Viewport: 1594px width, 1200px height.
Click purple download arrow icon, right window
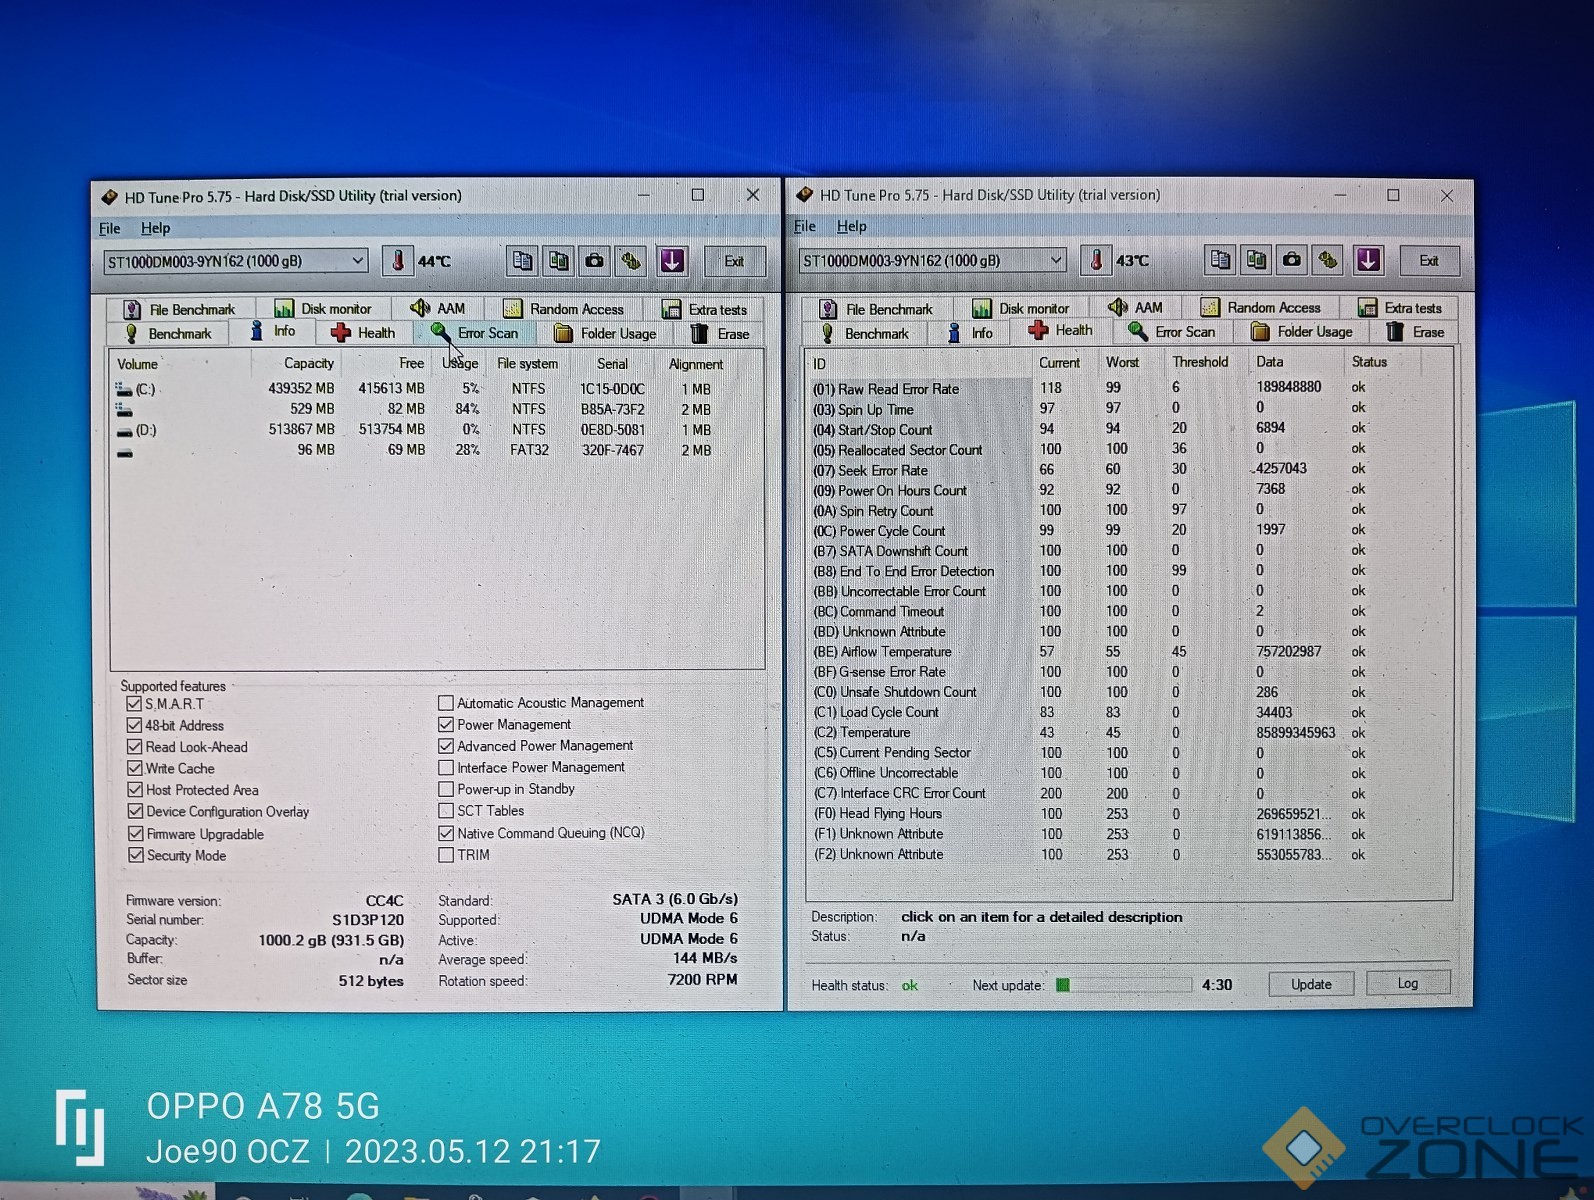point(1369,260)
